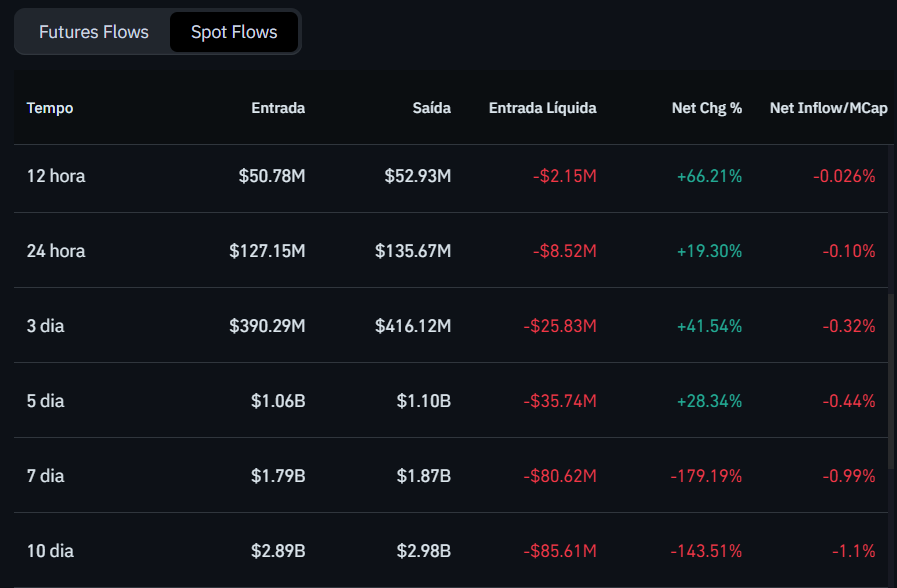Click the $1.87B saída value

(x=423, y=476)
